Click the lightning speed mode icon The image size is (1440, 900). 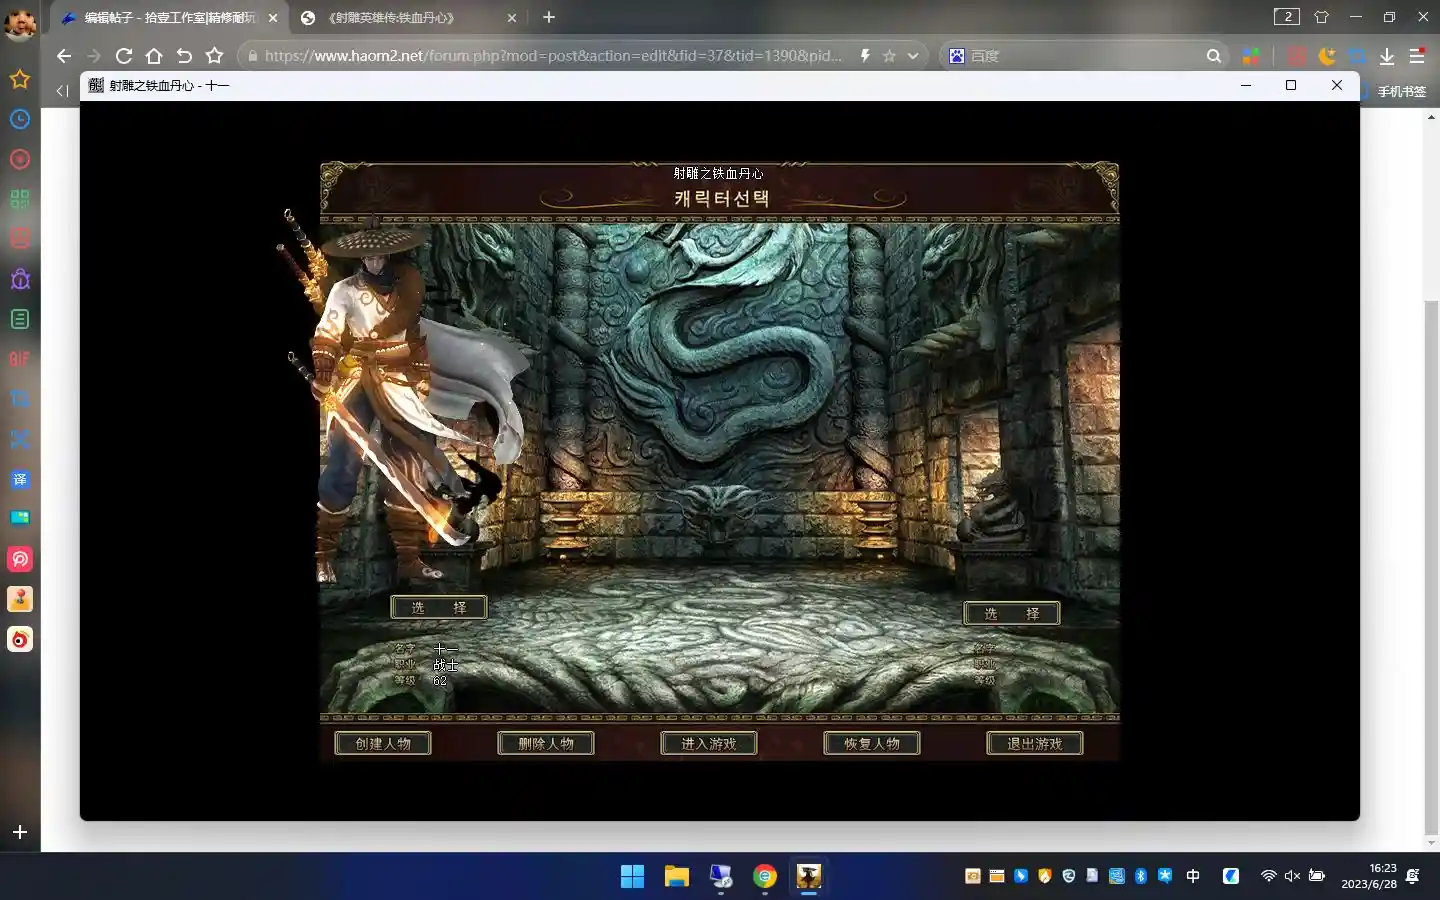[x=866, y=56]
